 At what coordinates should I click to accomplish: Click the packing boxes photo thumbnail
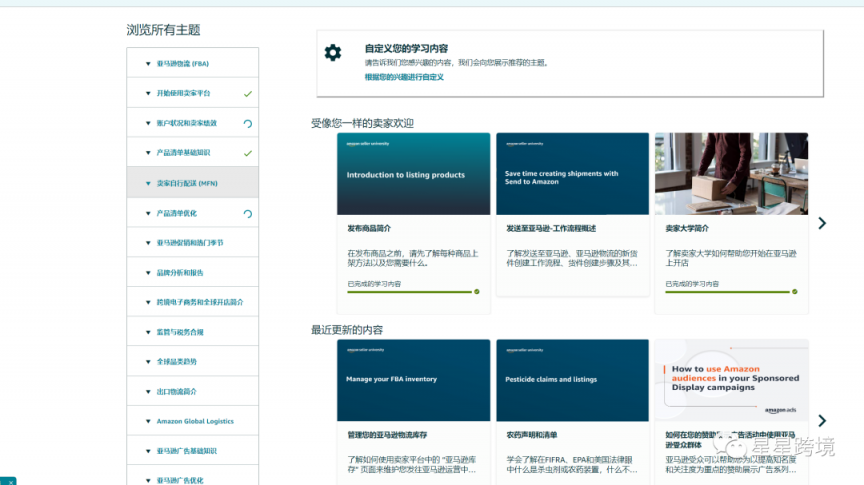coord(731,174)
